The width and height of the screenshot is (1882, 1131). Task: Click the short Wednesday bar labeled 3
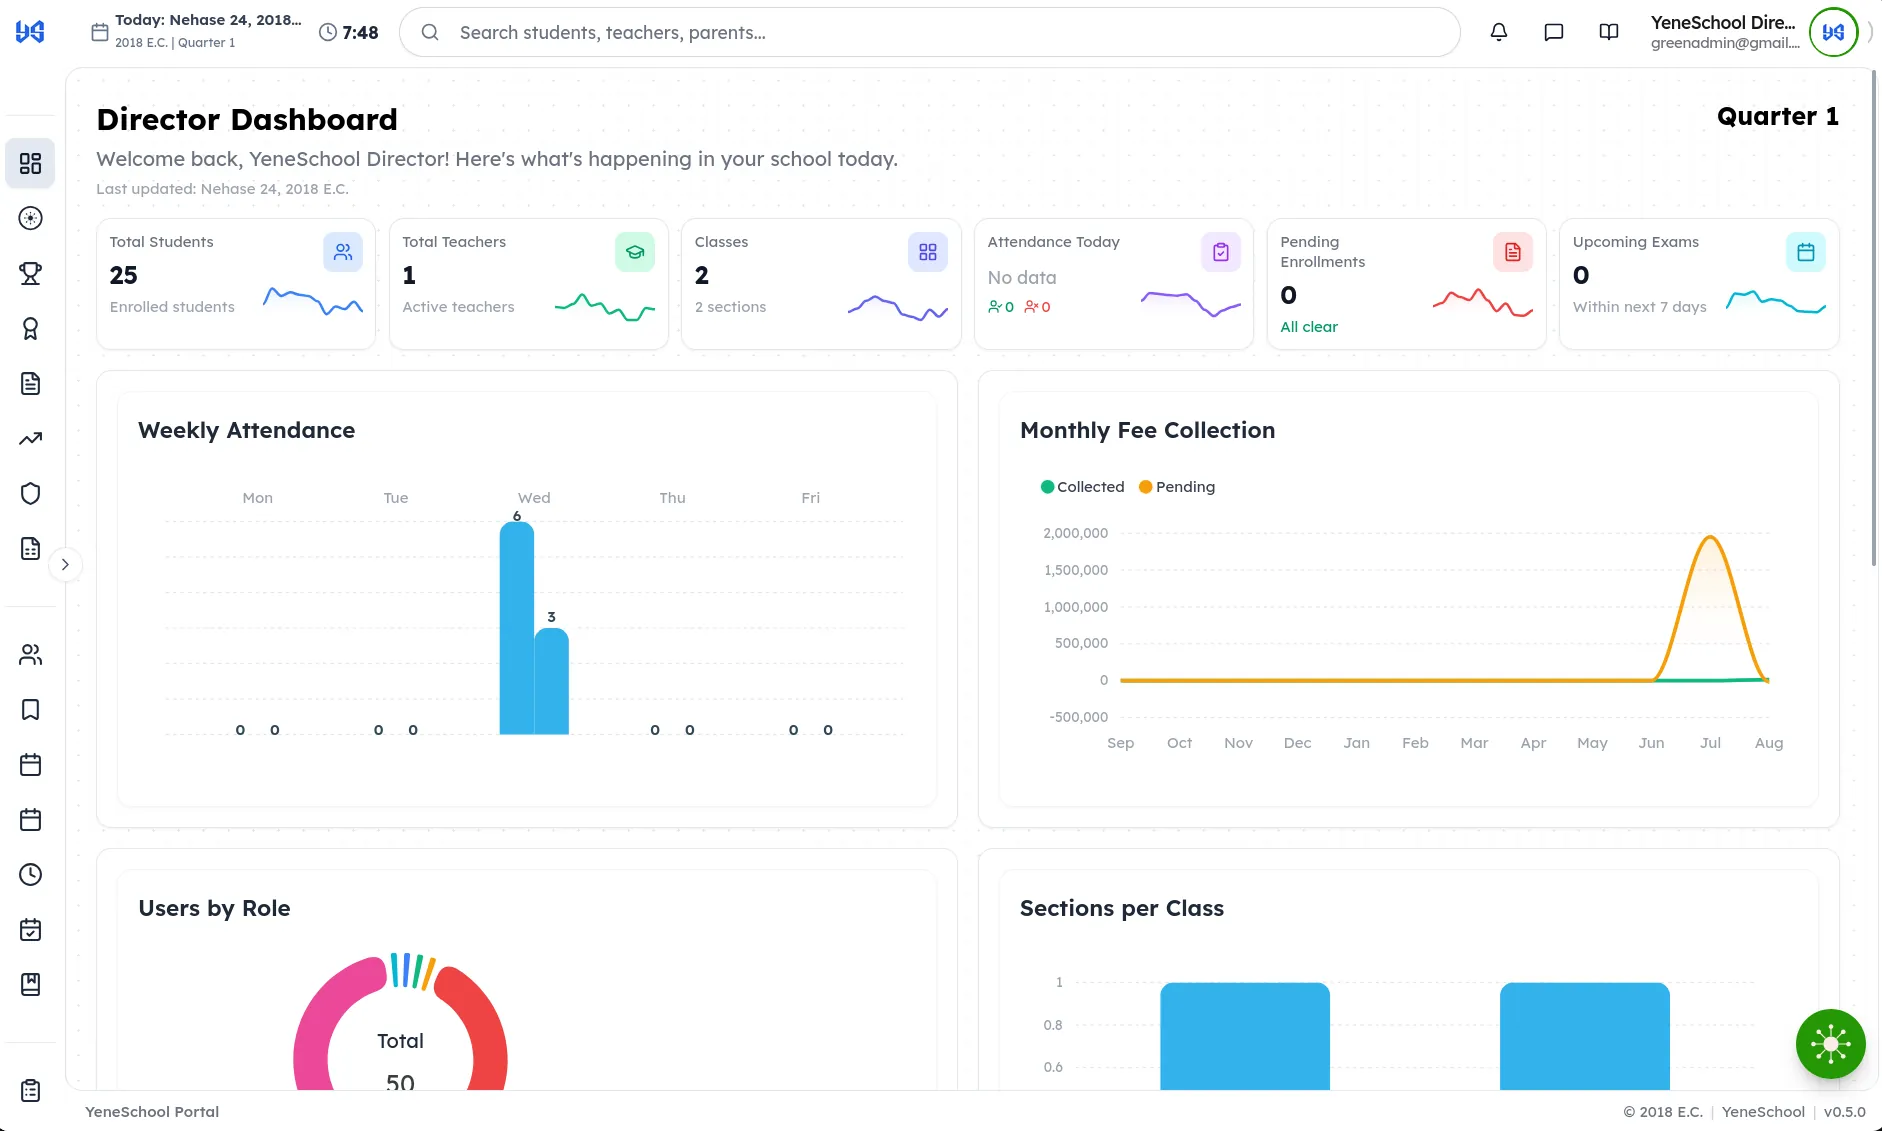click(551, 681)
